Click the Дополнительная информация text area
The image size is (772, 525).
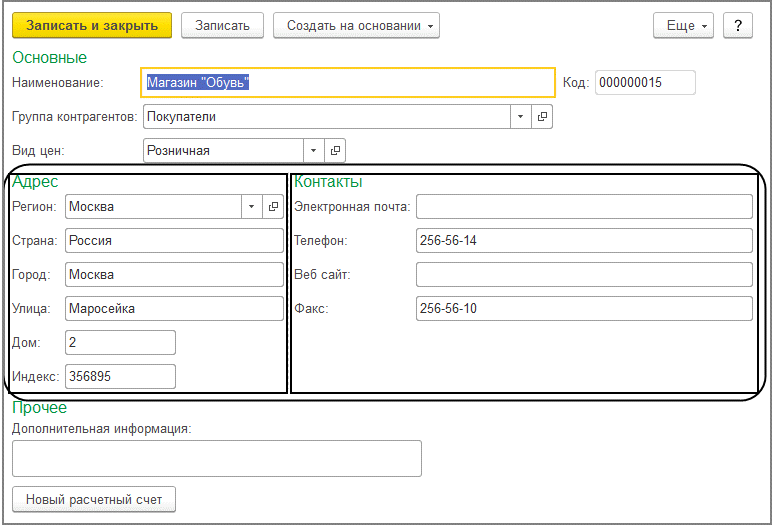pyautogui.click(x=217, y=459)
